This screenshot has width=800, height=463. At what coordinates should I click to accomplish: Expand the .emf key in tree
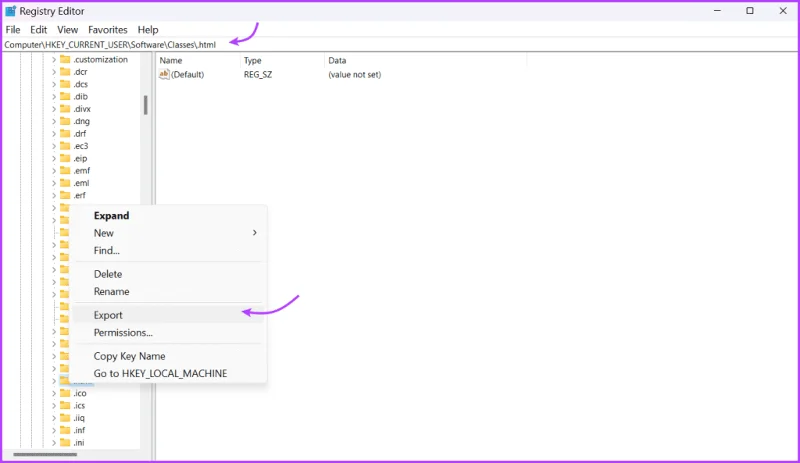pos(54,170)
